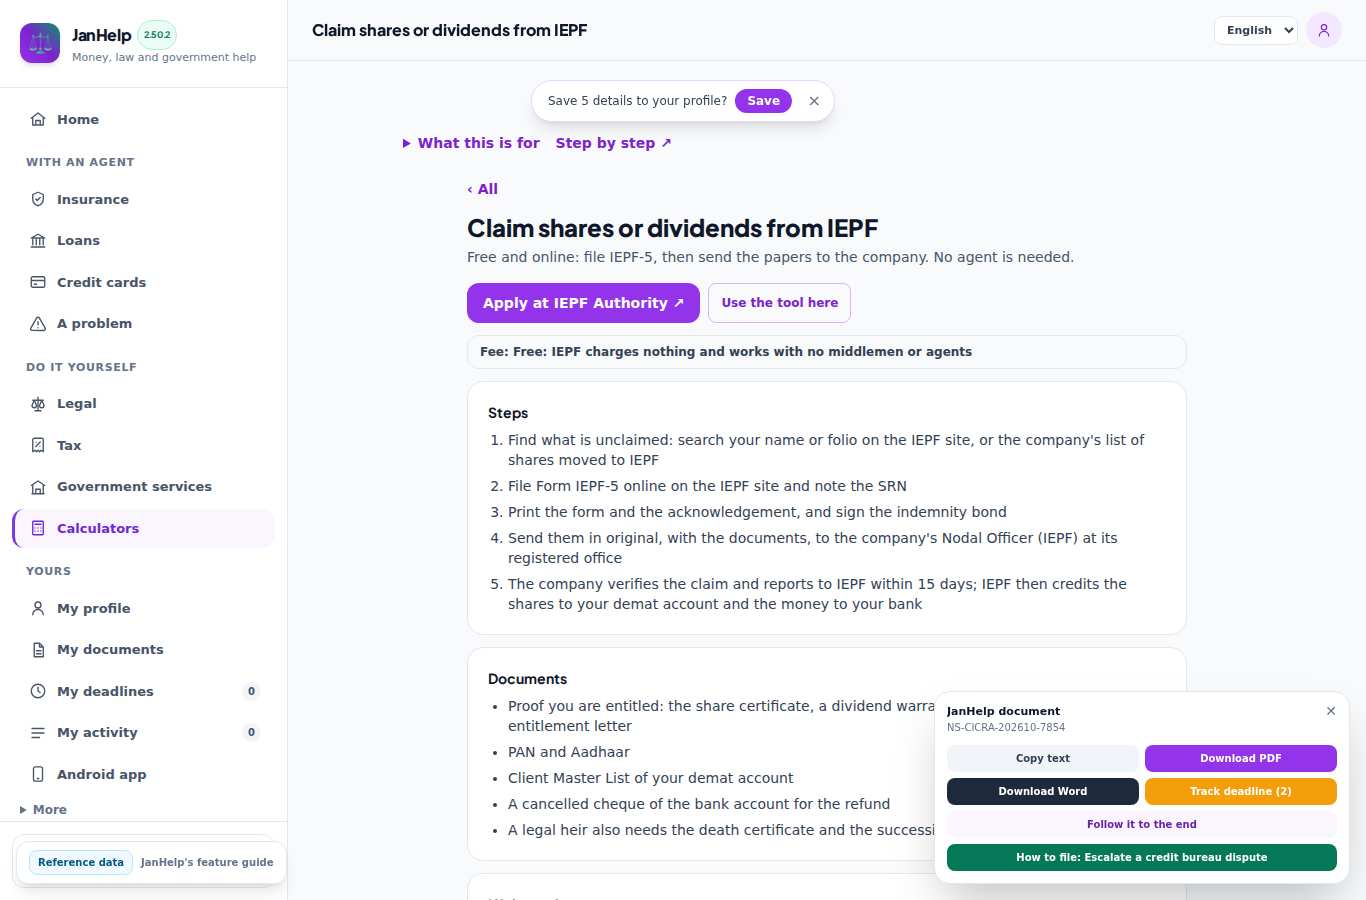Dismiss the save details prompt
The image size is (1366, 900).
(x=814, y=101)
